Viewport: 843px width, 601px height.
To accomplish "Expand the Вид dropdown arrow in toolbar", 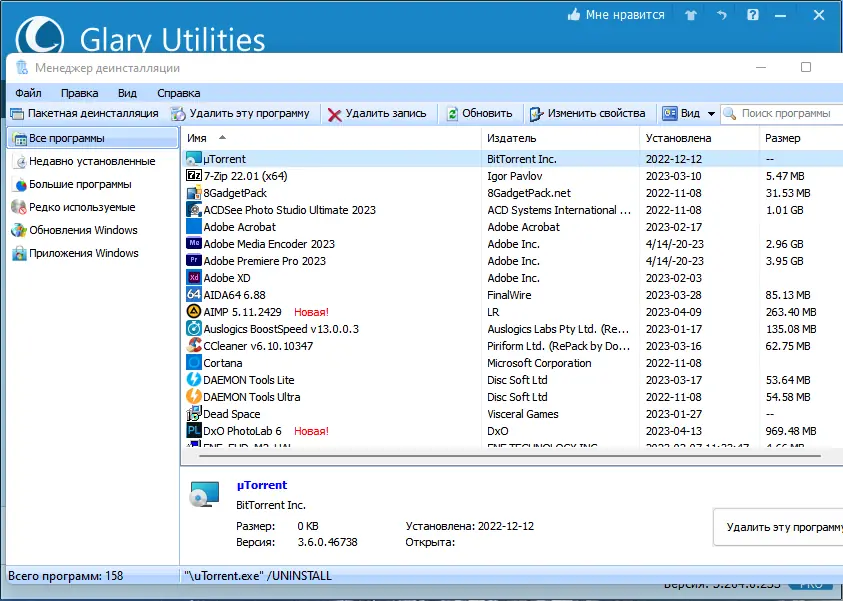I will [x=711, y=114].
